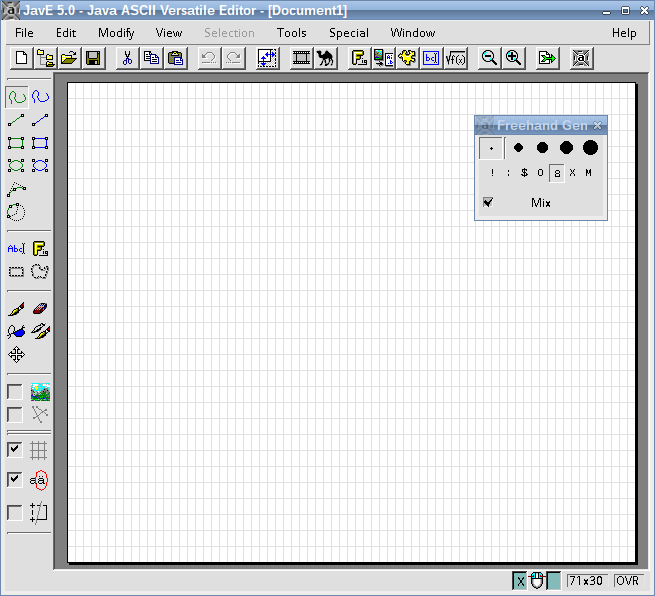
Task: Select the Move tool with four arrows
Action: click(16, 355)
